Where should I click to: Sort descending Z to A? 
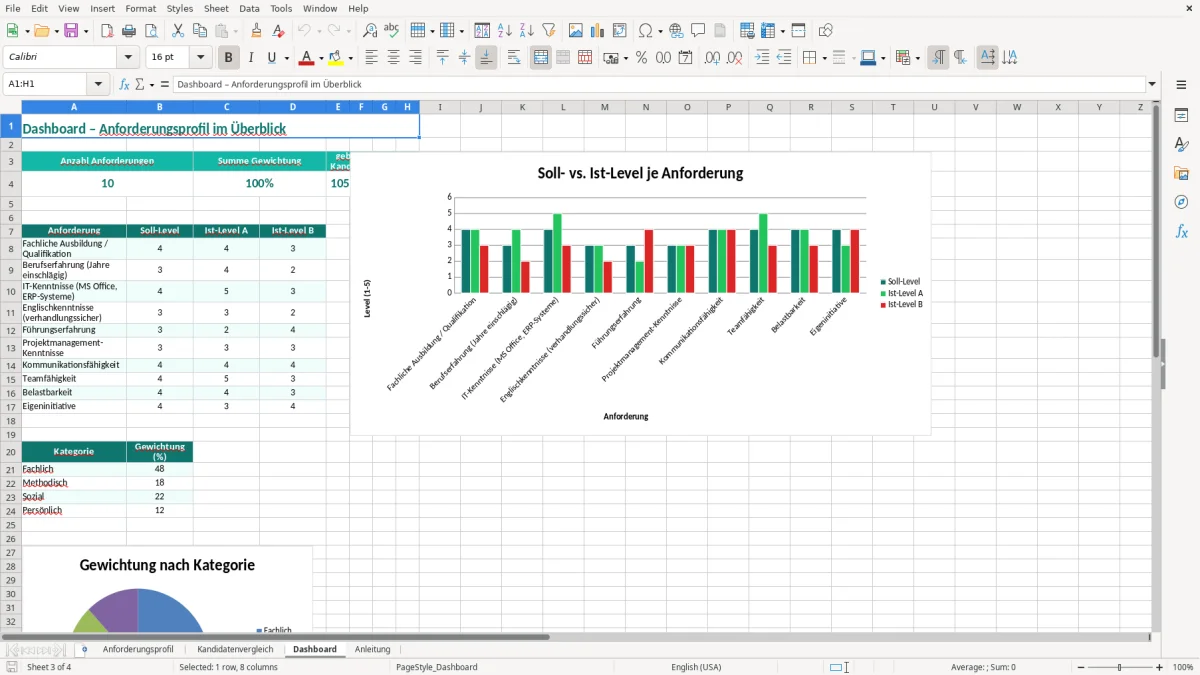(x=526, y=31)
